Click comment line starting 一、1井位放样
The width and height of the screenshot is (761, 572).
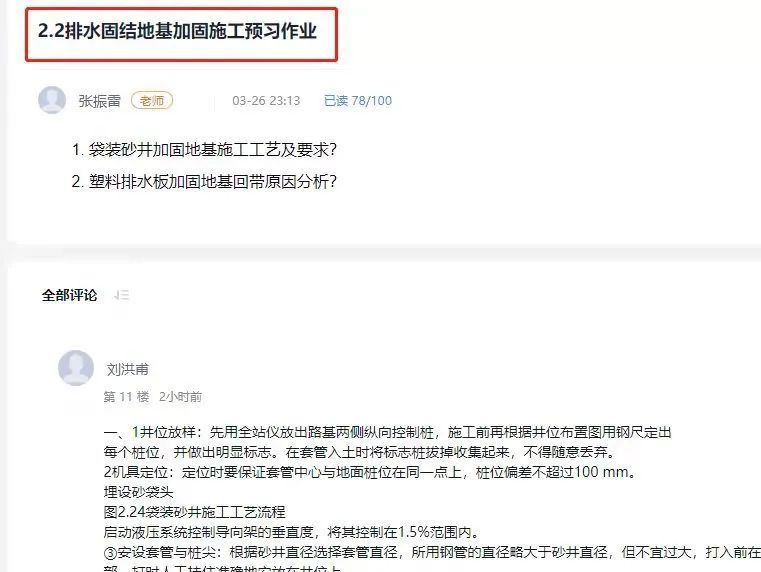pyautogui.click(x=387, y=432)
